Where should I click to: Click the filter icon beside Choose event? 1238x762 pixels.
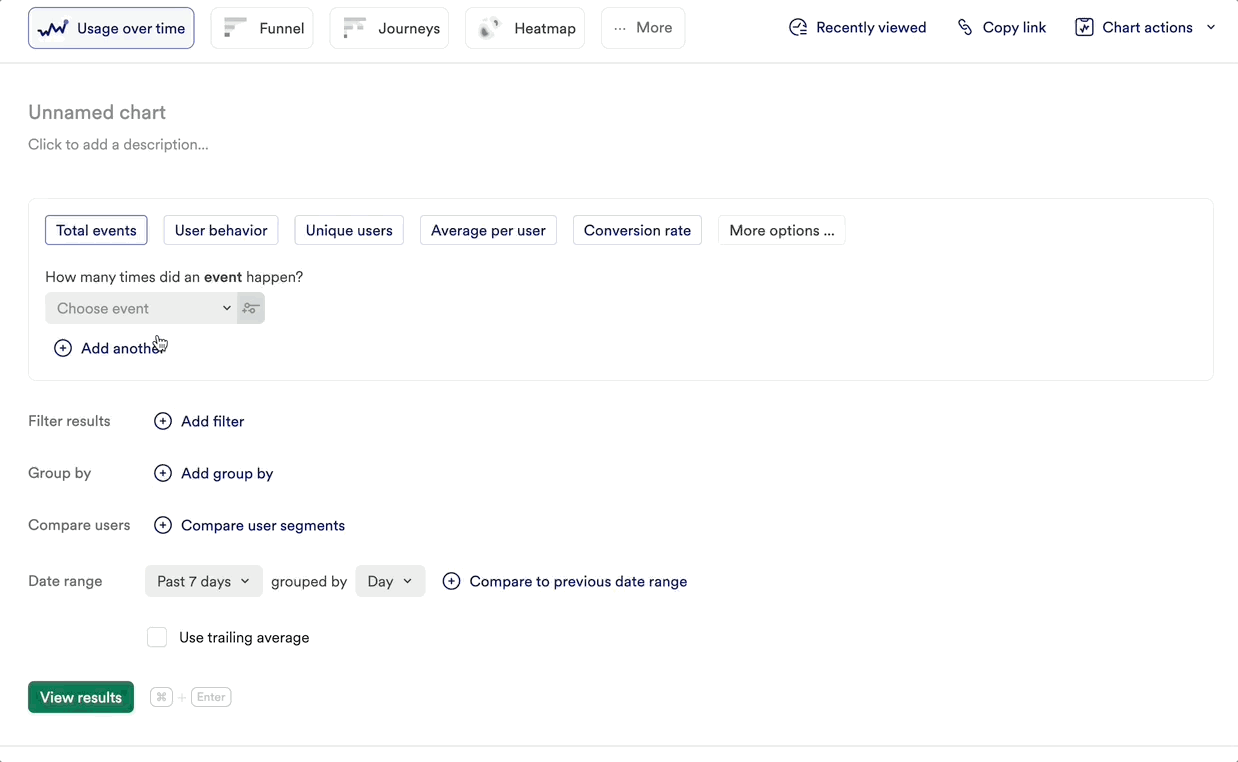pos(250,308)
